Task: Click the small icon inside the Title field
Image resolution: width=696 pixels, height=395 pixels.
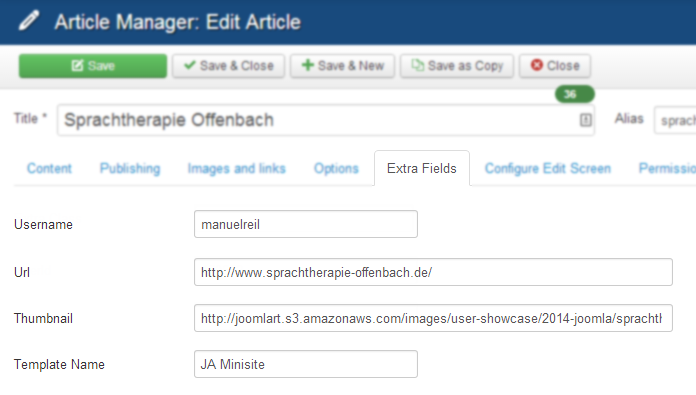Action: coord(585,120)
